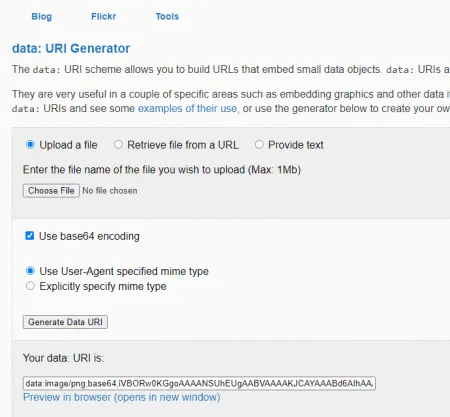This screenshot has height=417, width=450.
Task: Click the Use base64 encoding label text
Action: [89, 236]
